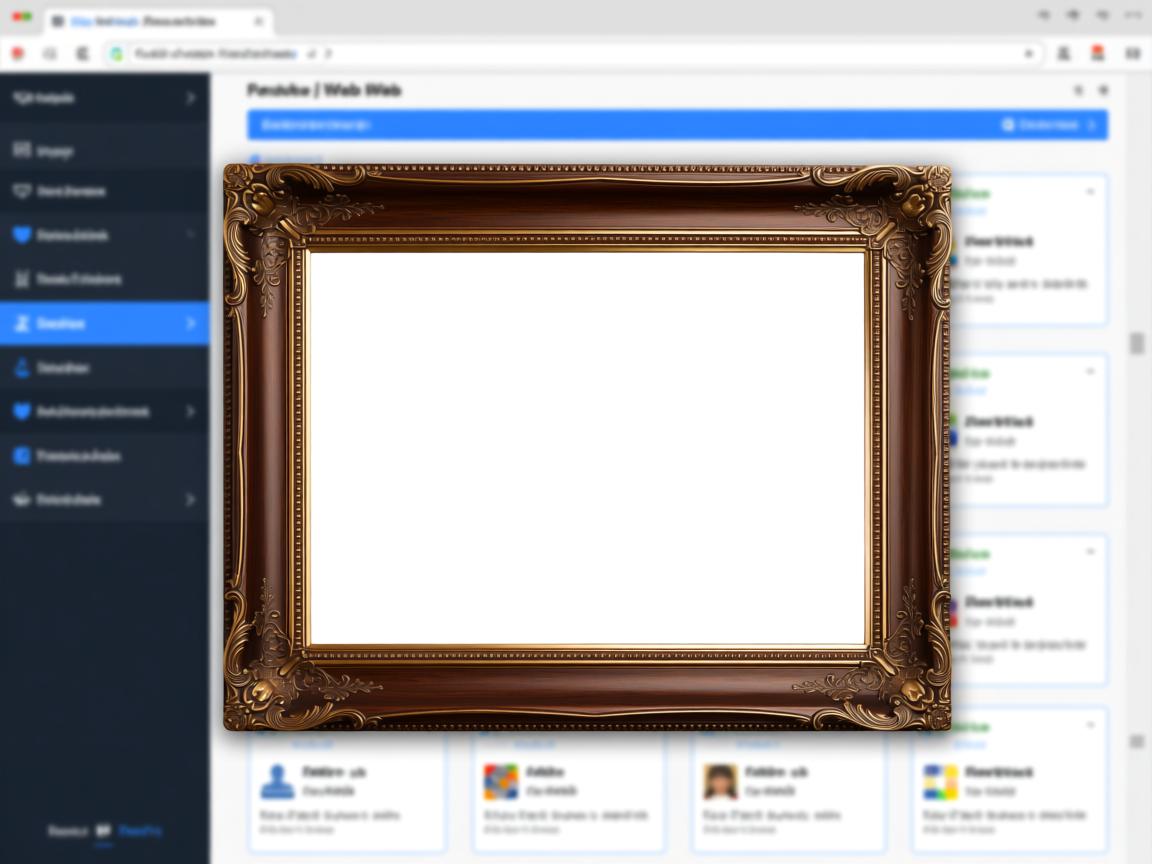Click the page breadcrumb heading title
1152x864 pixels.
point(324,90)
